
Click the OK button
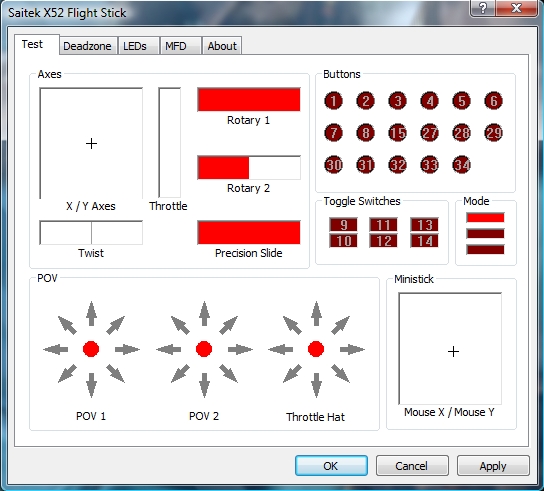(331, 466)
